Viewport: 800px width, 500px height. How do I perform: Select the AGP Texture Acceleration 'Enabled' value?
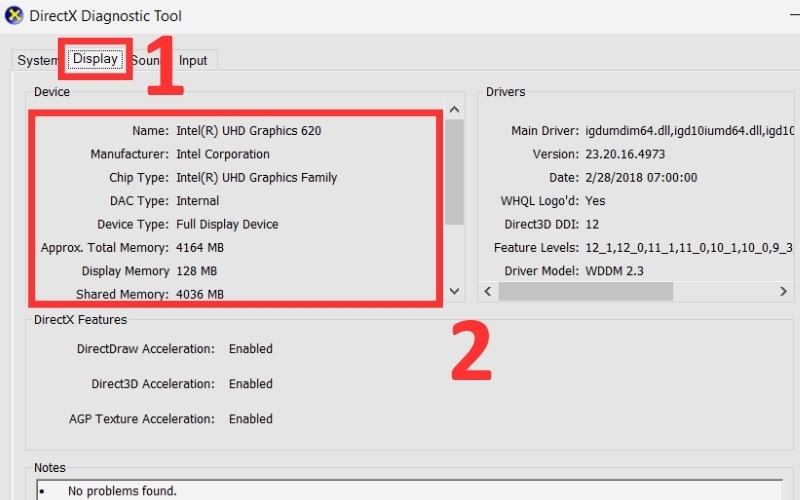[x=251, y=419]
